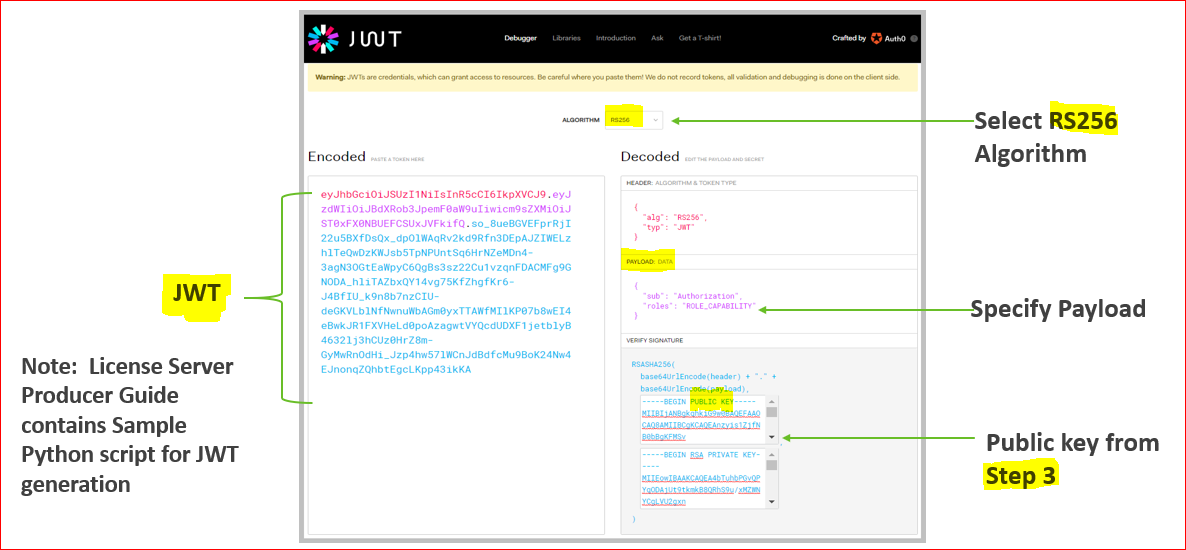Click the public key box scroll-down arrow
The width and height of the screenshot is (1186, 550).
tap(772, 437)
